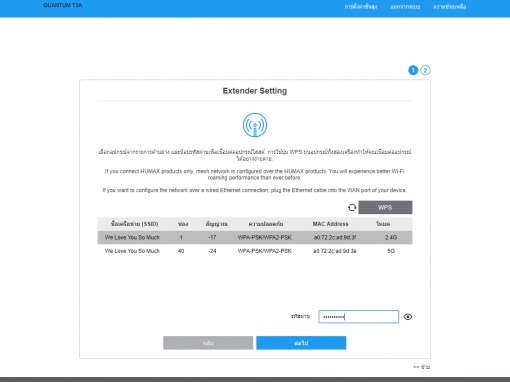The image size is (510, 382).
Task: Open the first top-bar menu link
Action: coord(361,7)
